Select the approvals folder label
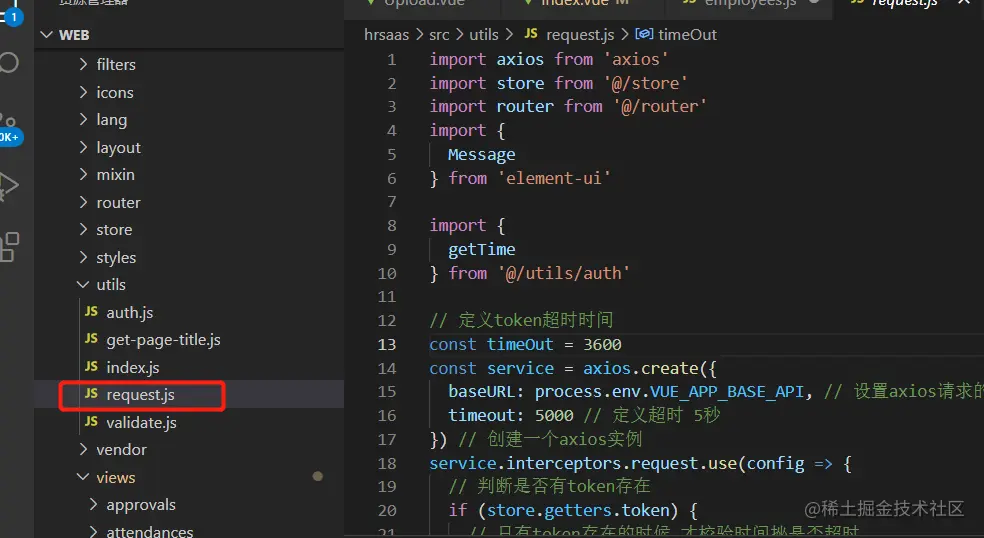Image resolution: width=984 pixels, height=538 pixels. pyautogui.click(x=141, y=505)
